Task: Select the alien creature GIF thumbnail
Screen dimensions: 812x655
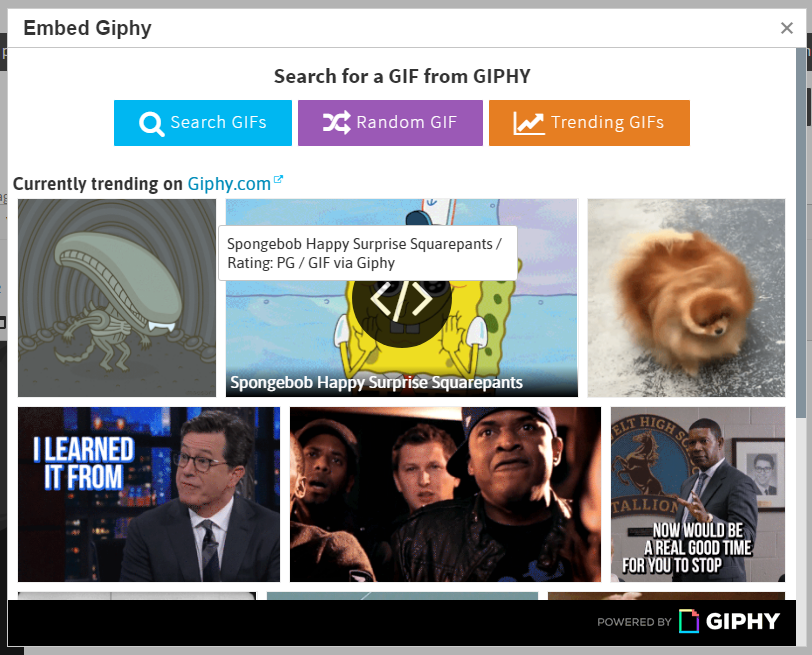Action: coord(117,298)
